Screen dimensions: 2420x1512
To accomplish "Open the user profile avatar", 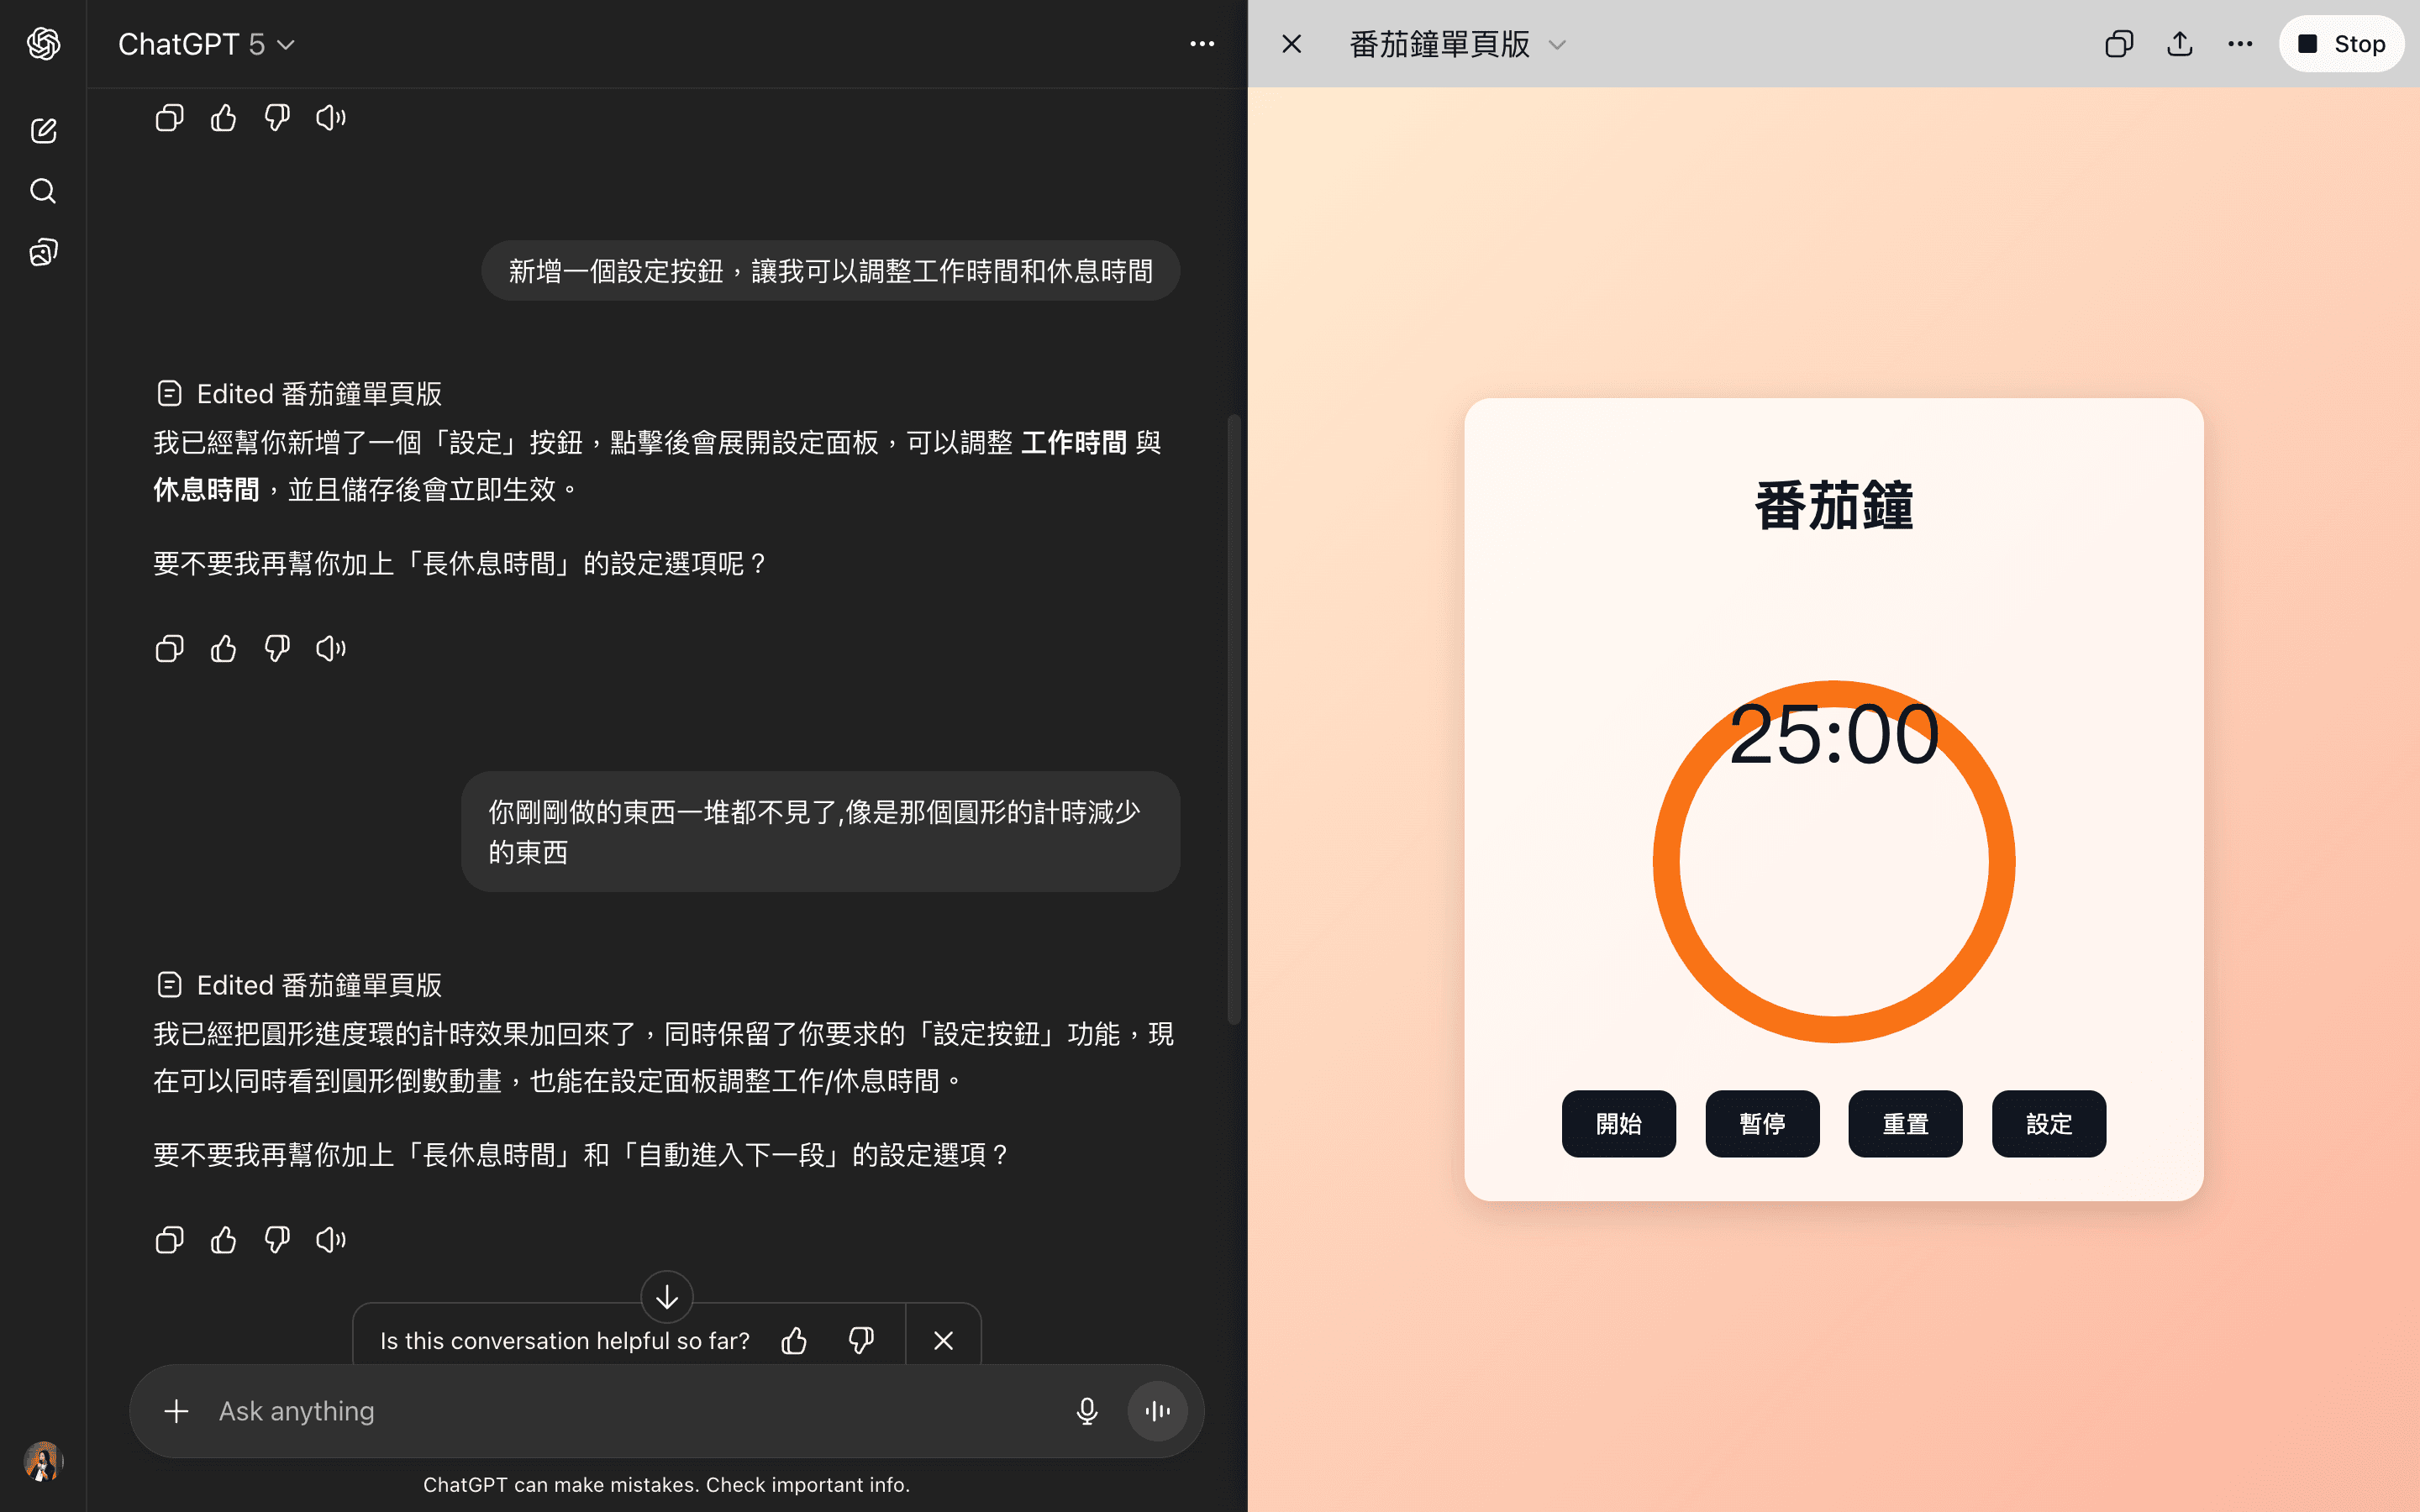I will [x=43, y=1461].
